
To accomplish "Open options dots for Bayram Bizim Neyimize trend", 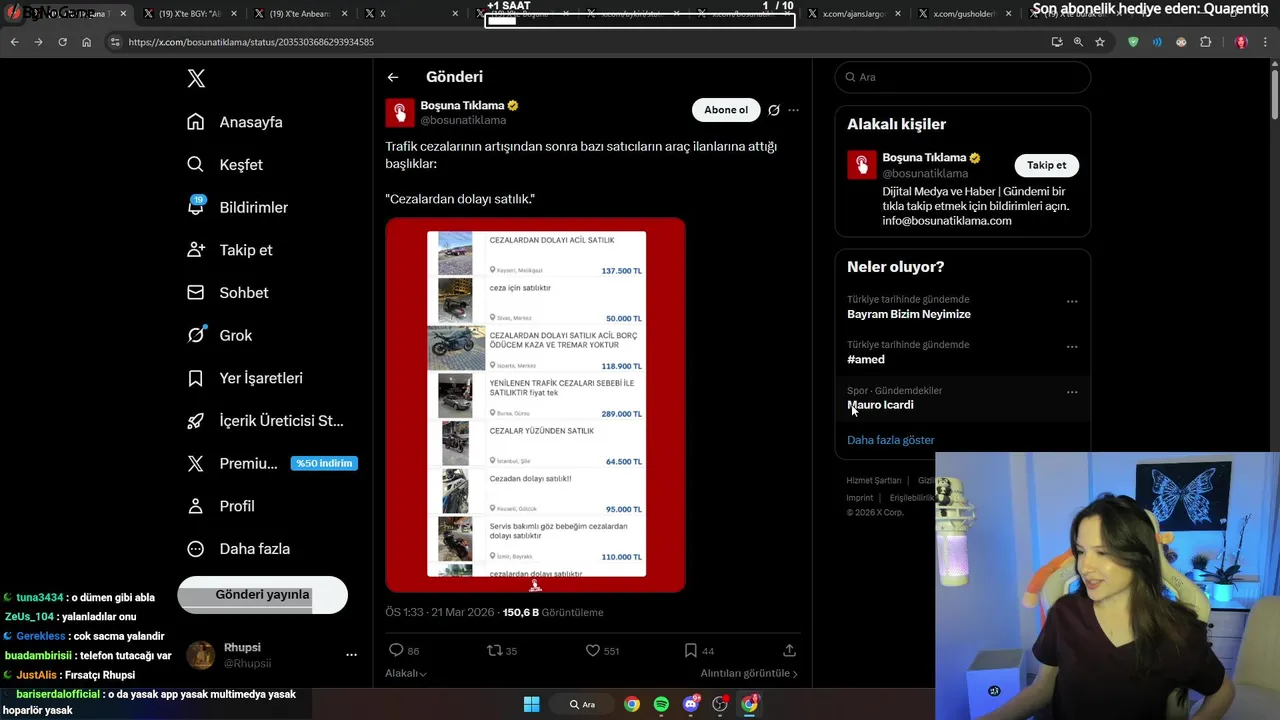I will [x=1072, y=301].
